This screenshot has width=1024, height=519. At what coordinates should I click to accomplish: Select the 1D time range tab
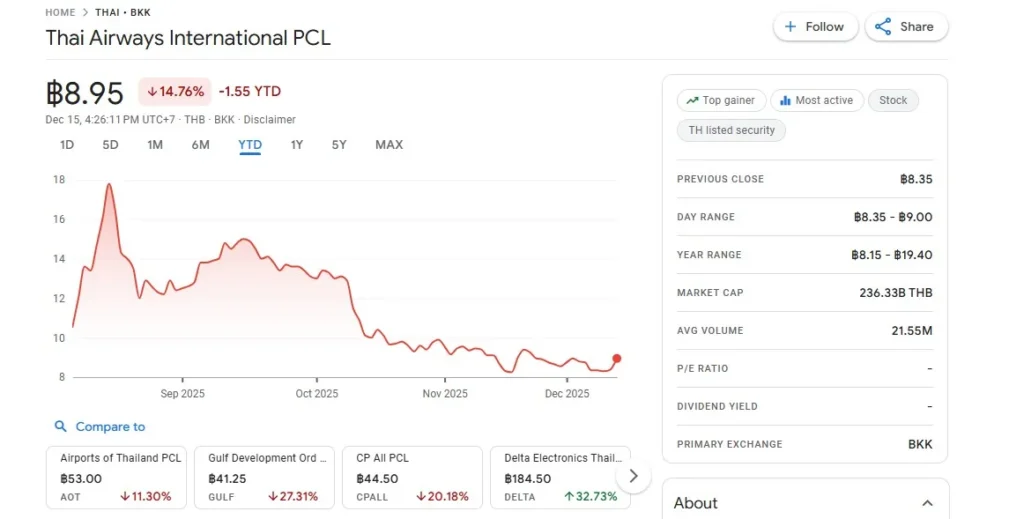point(67,145)
